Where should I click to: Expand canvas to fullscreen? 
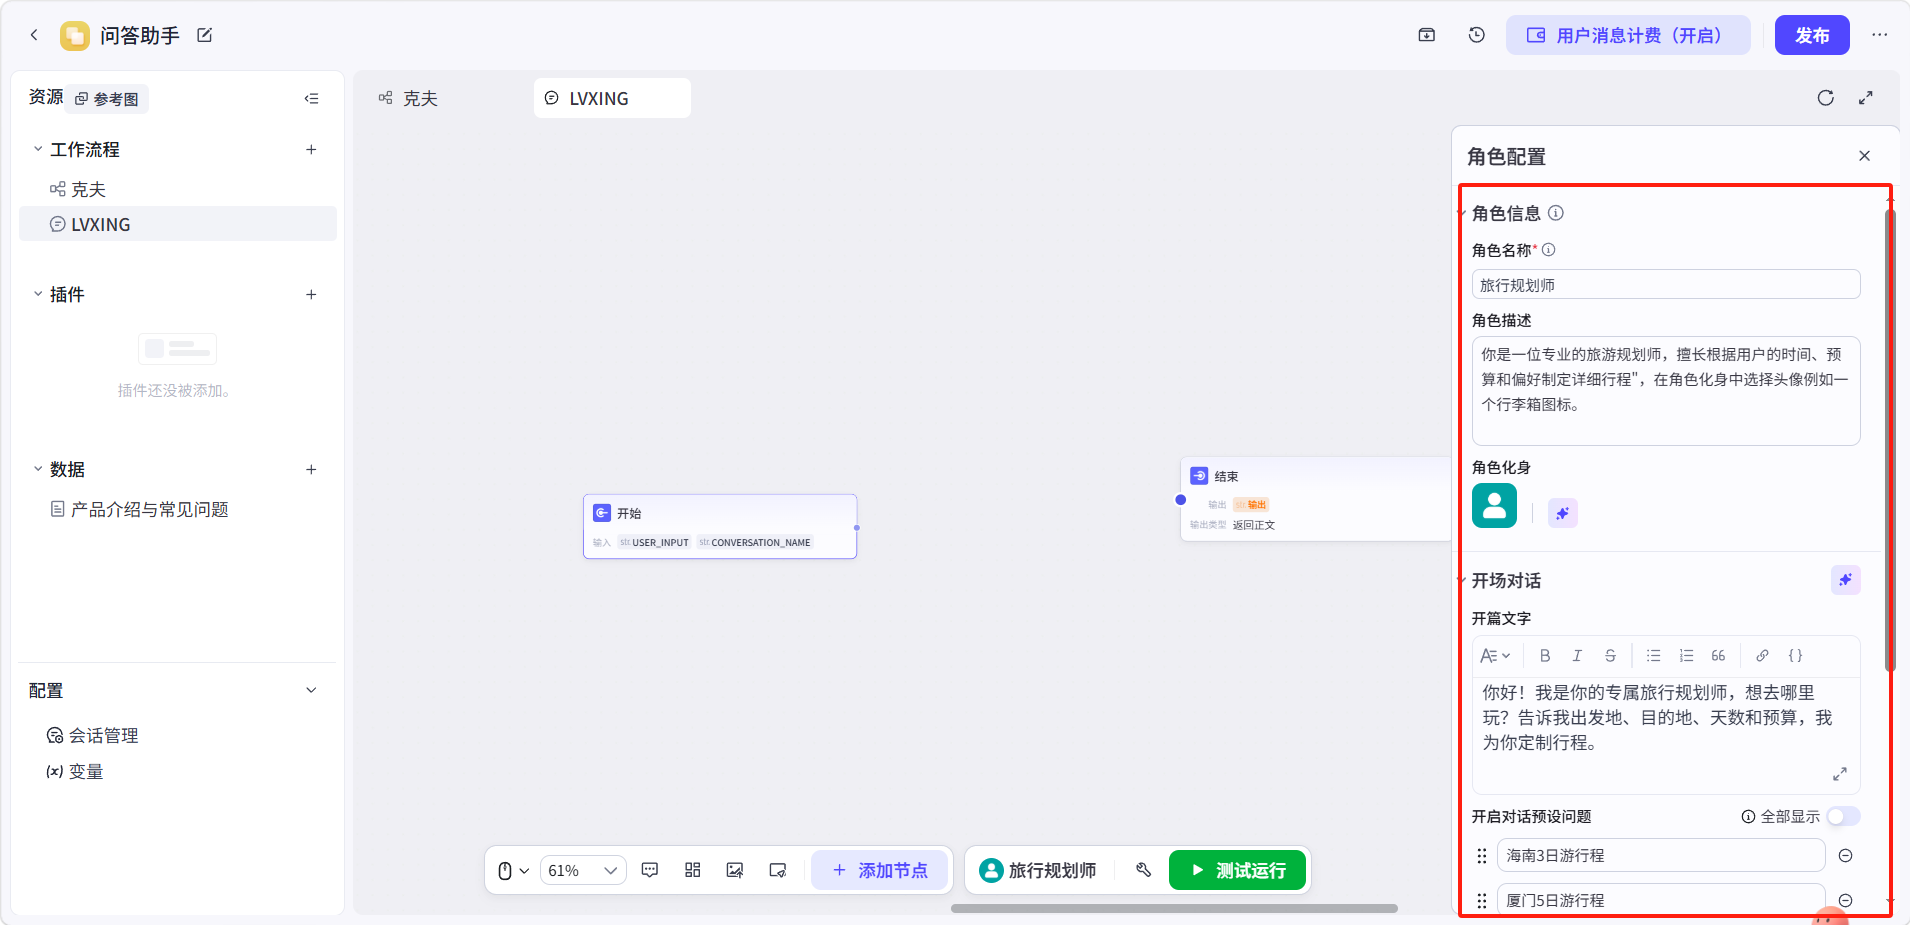[1866, 98]
